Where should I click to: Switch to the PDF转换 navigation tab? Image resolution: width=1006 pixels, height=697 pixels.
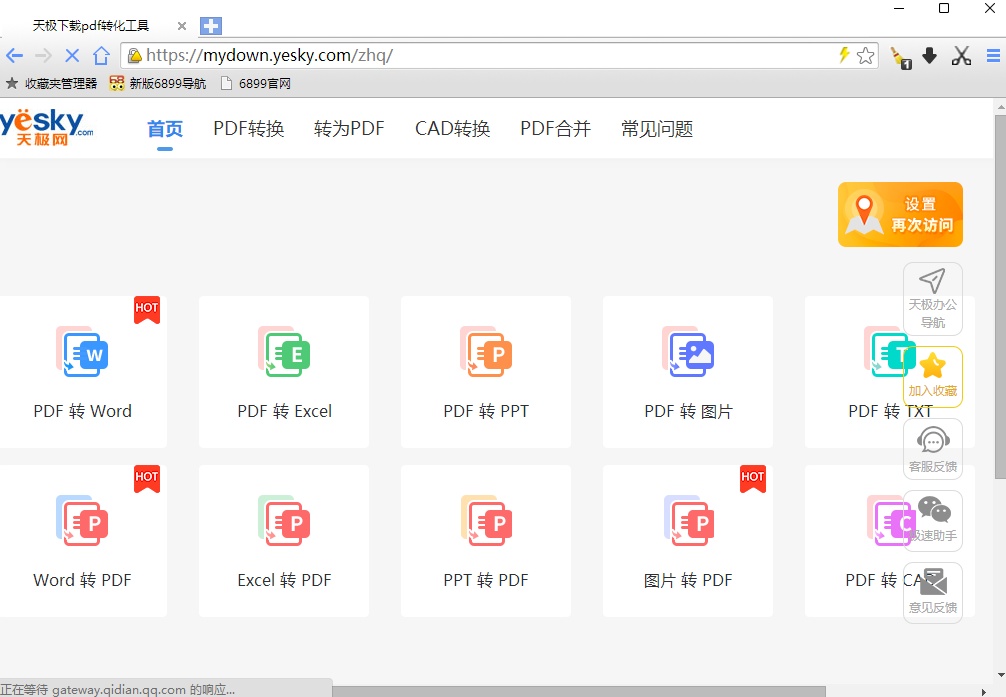[x=249, y=129]
